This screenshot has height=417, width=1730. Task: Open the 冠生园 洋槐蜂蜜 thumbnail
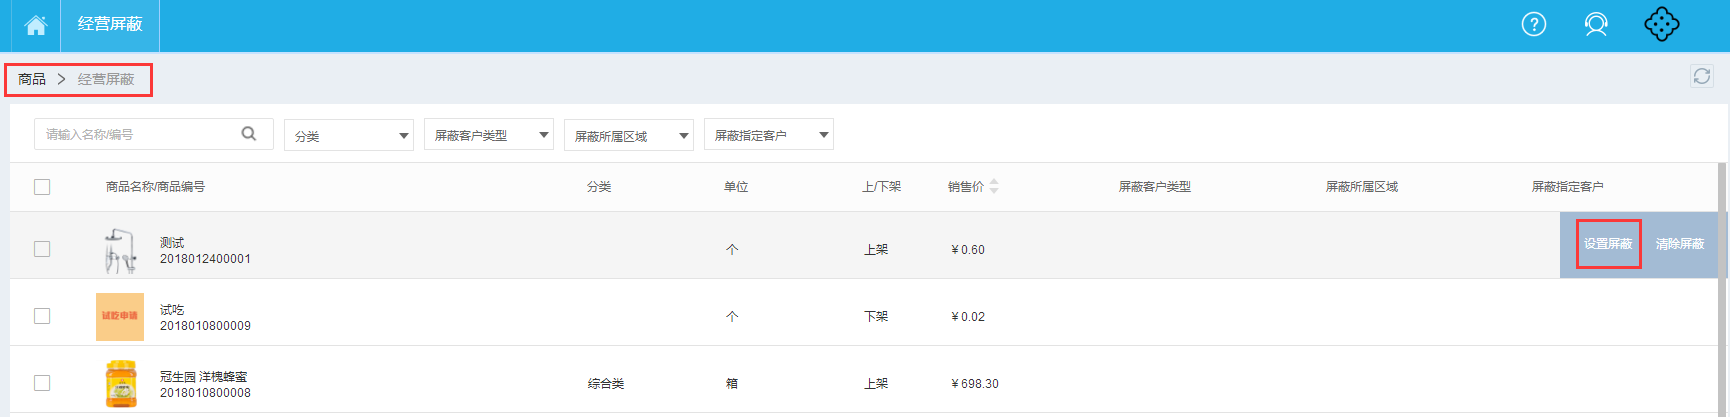click(x=120, y=384)
